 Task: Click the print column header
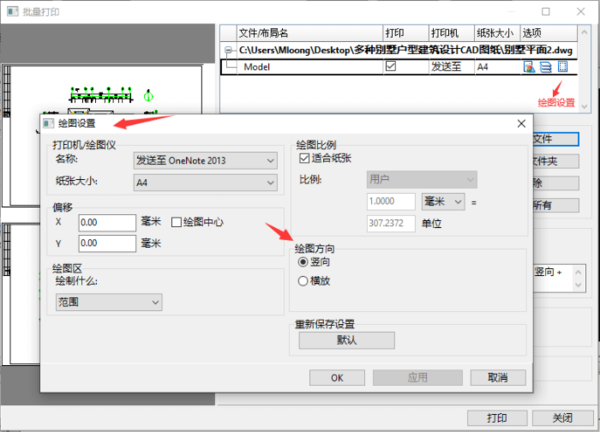[x=406, y=33]
